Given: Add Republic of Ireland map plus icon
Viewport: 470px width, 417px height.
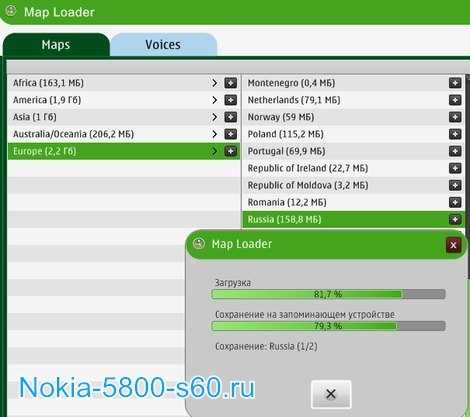Looking at the screenshot, I should click(455, 168).
